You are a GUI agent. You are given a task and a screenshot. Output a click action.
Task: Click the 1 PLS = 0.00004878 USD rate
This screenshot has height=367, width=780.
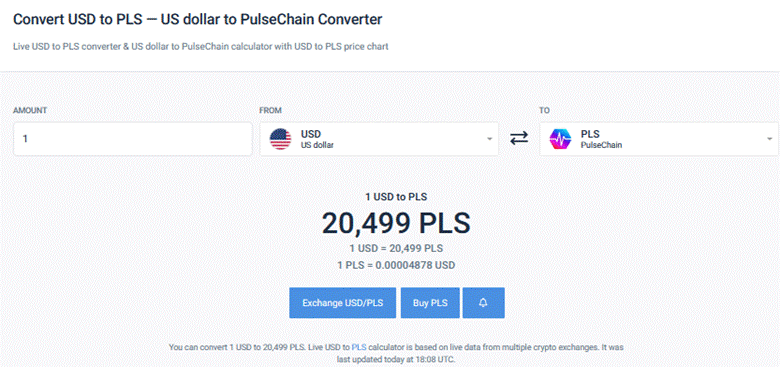click(396, 266)
